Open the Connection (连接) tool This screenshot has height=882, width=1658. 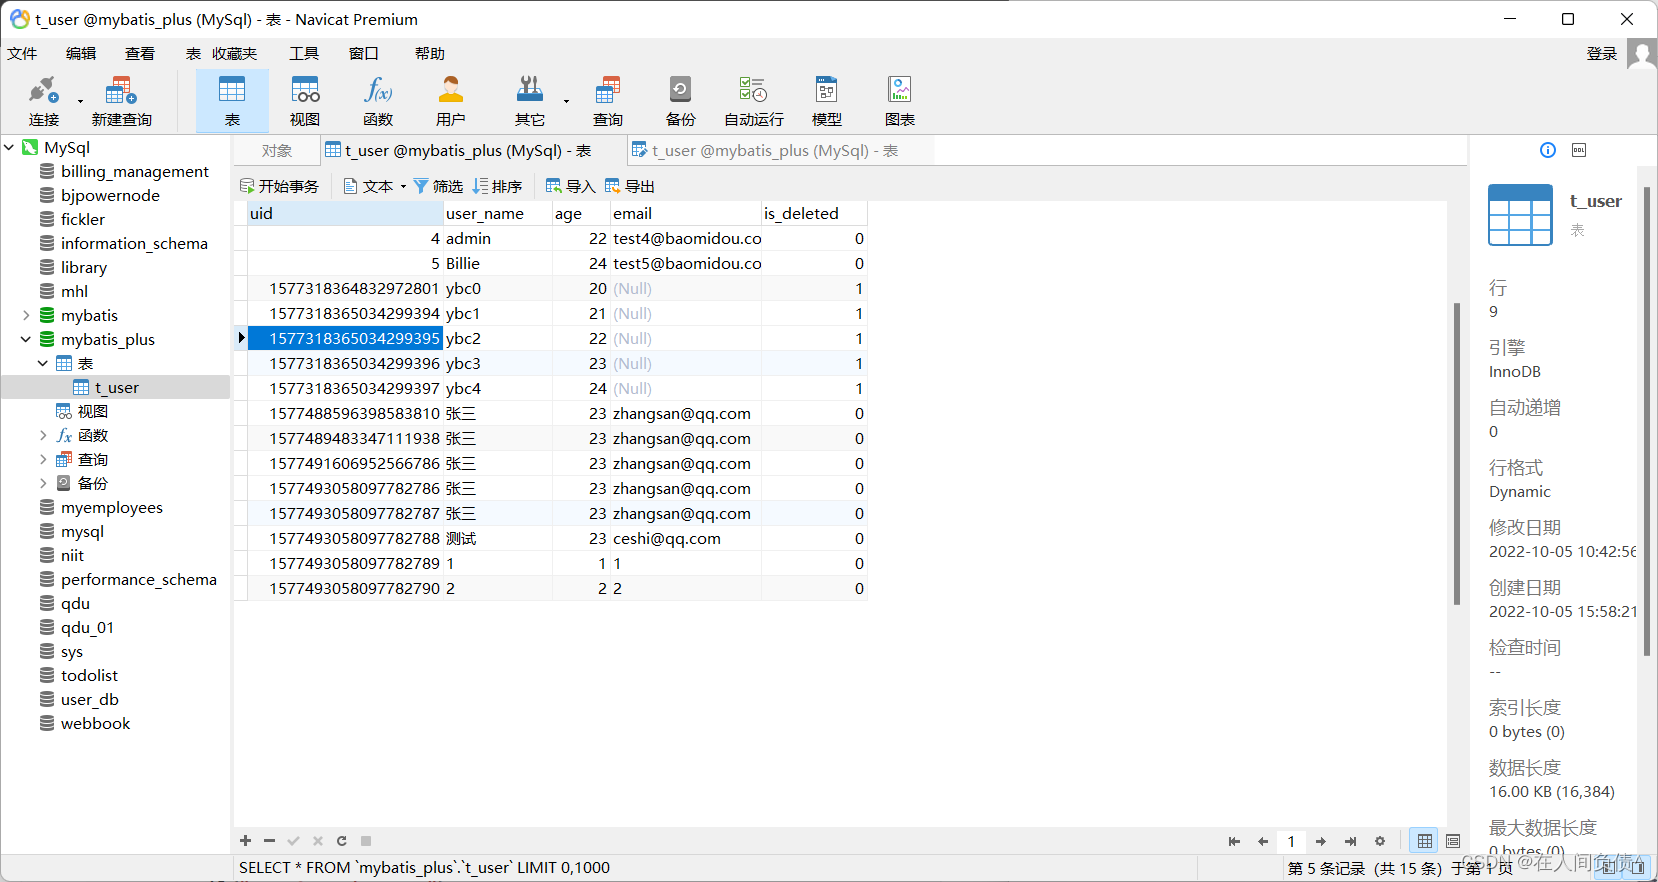(x=43, y=101)
